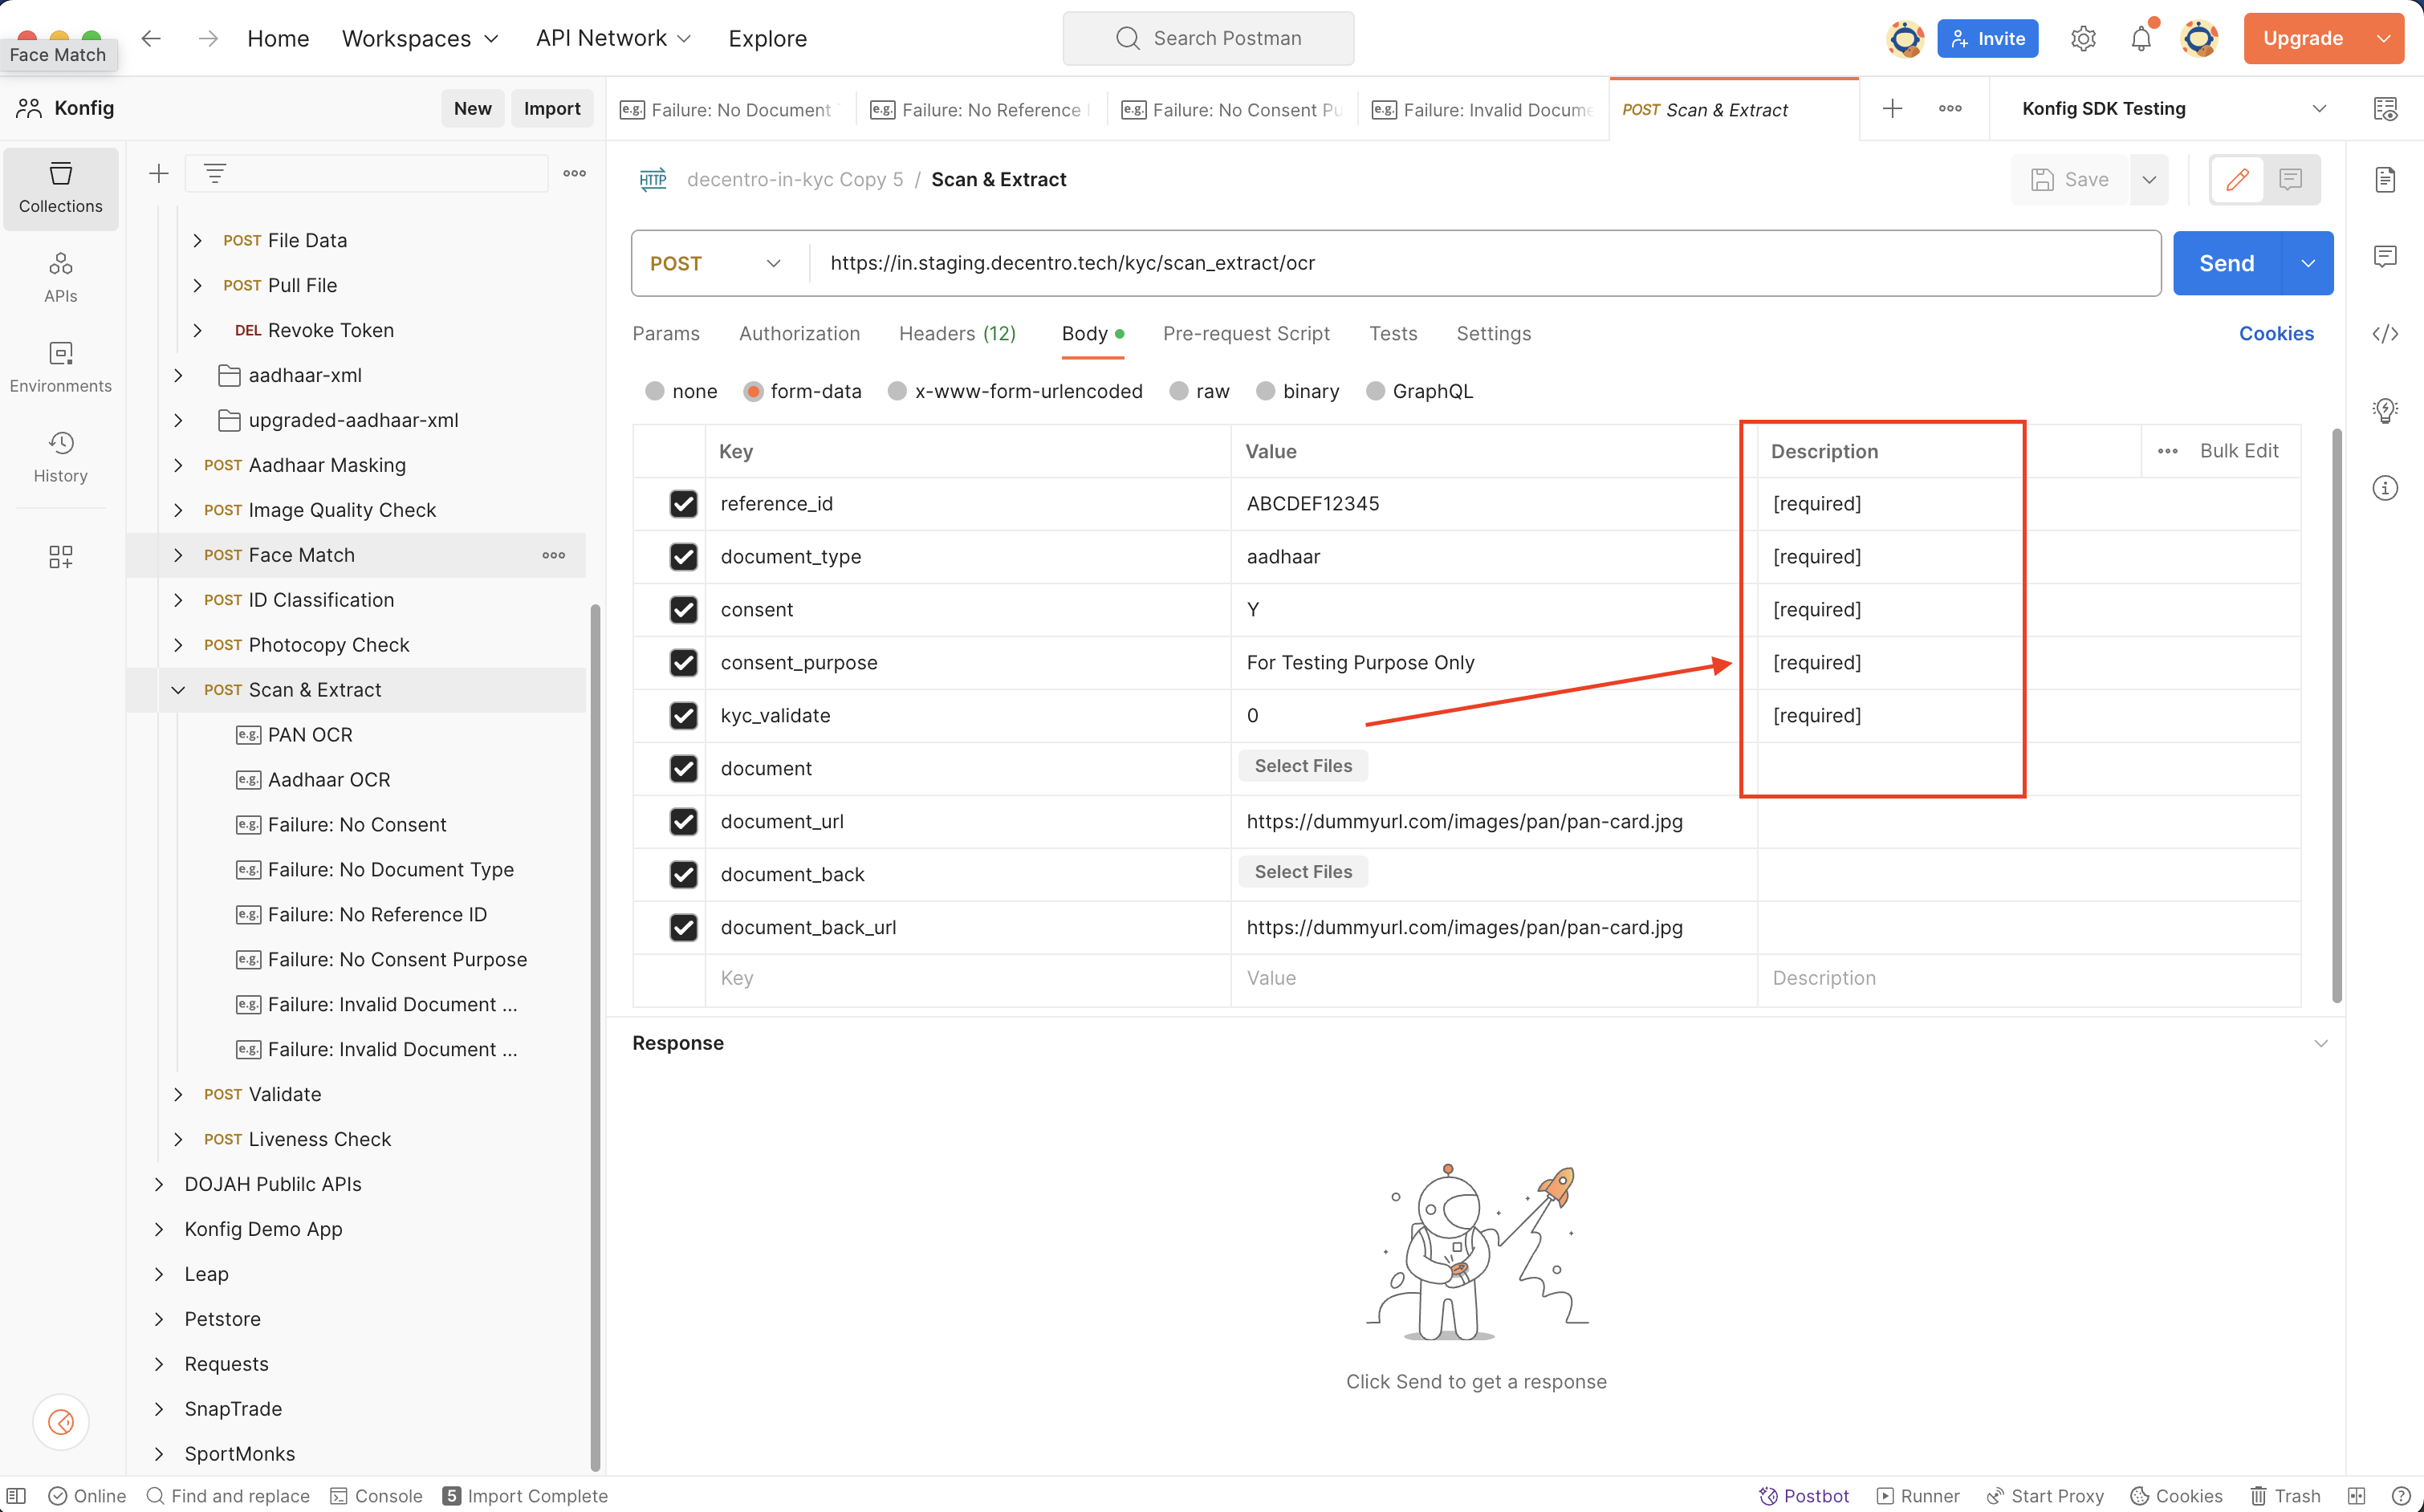Open Trash in the status bar
2424x1512 pixels.
tap(2285, 1495)
